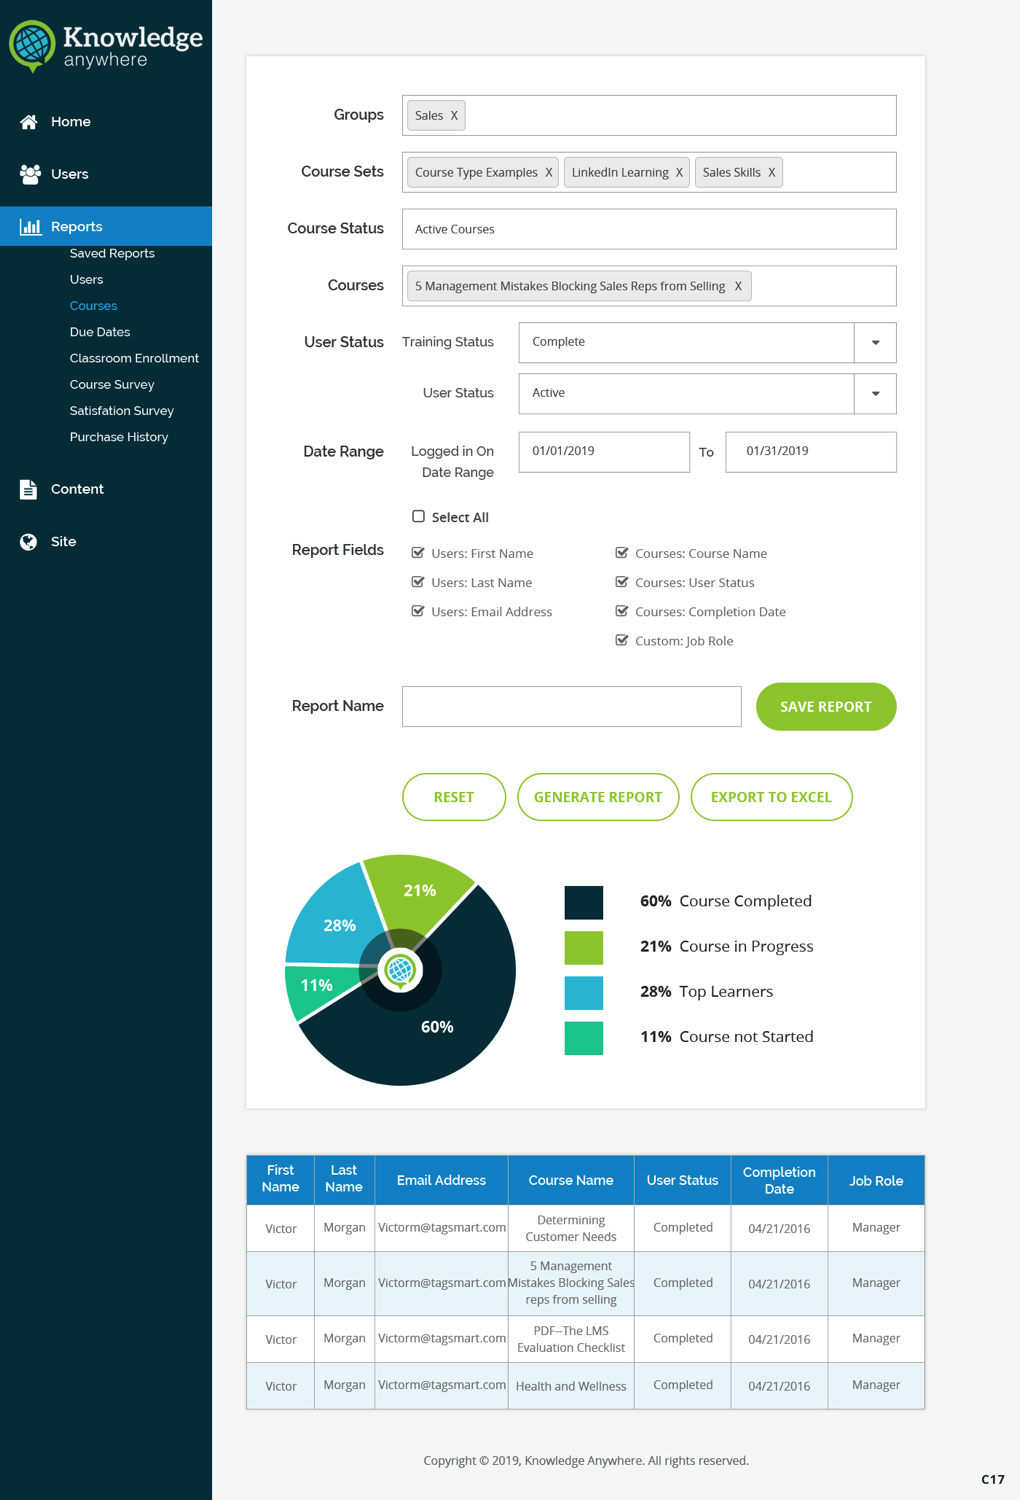Screen dimensions: 1020x1500
Task: Click the blue Top Learners swatch
Action: tap(584, 992)
